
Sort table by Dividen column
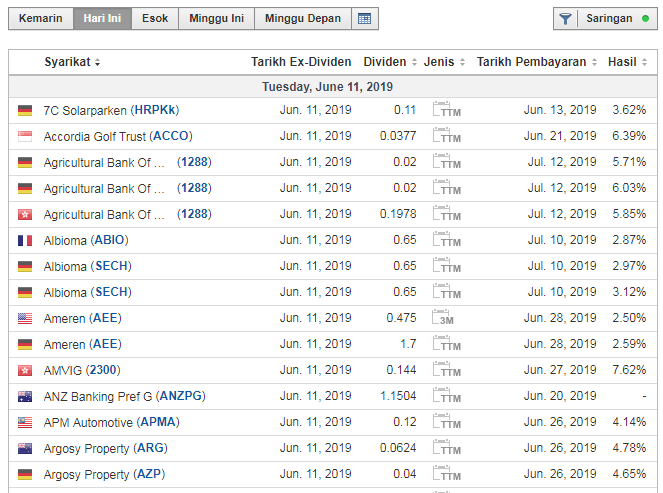(x=390, y=62)
